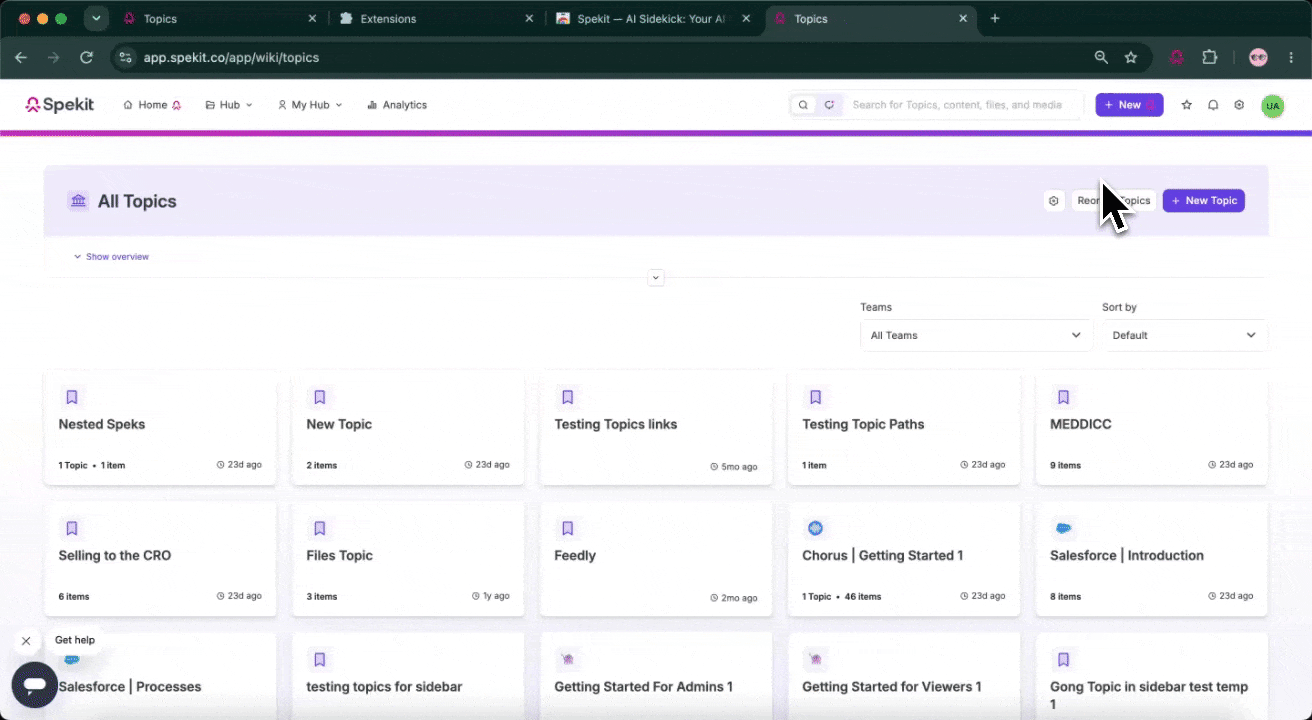
Task: Click the All Topics library icon
Action: click(78, 201)
